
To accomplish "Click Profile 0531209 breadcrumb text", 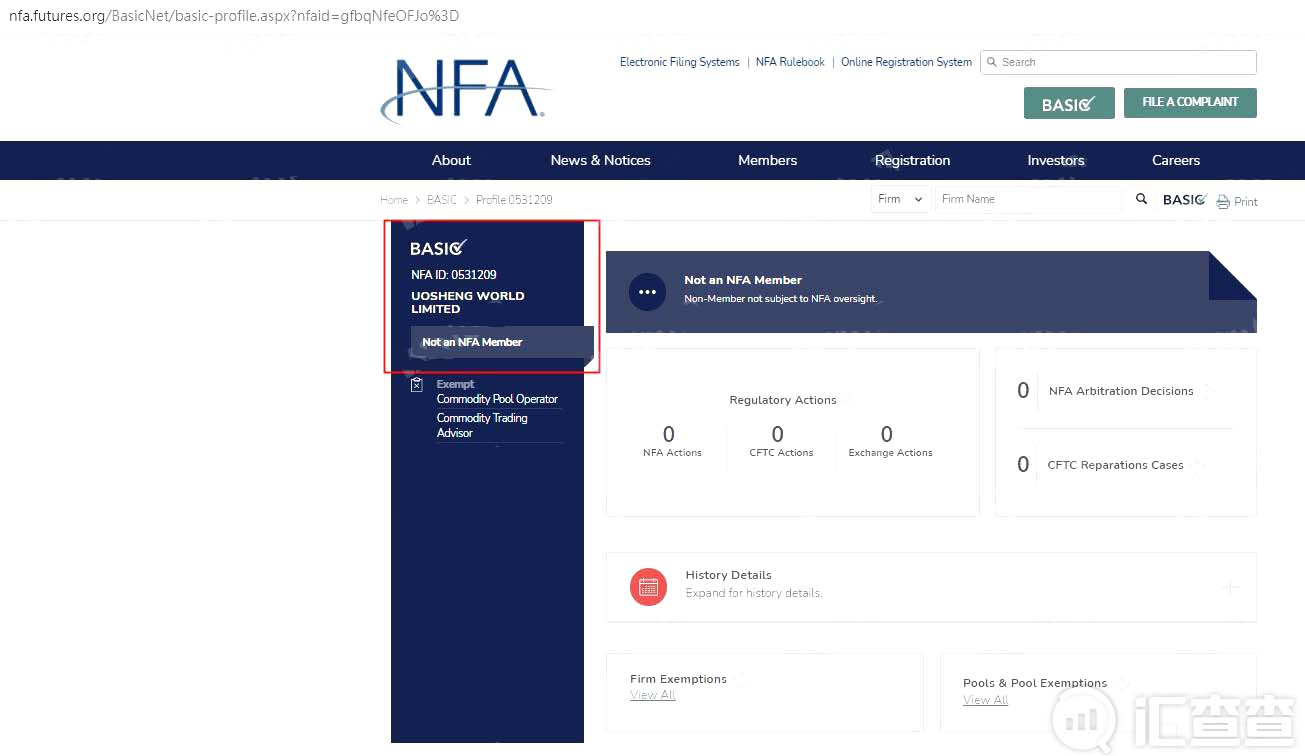I will [514, 200].
